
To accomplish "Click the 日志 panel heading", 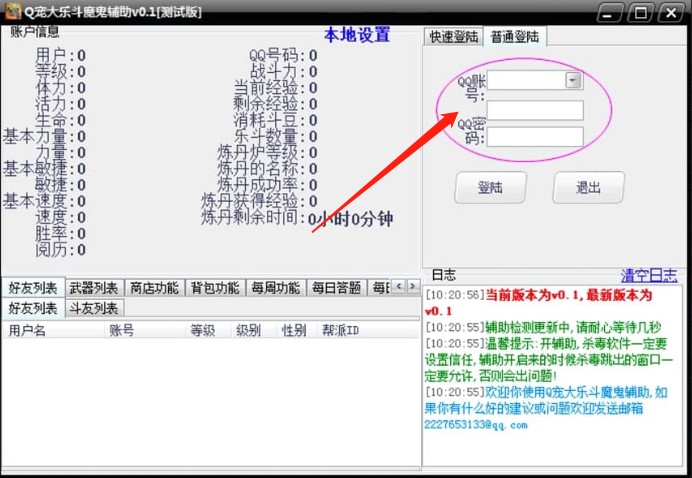I will (444, 275).
